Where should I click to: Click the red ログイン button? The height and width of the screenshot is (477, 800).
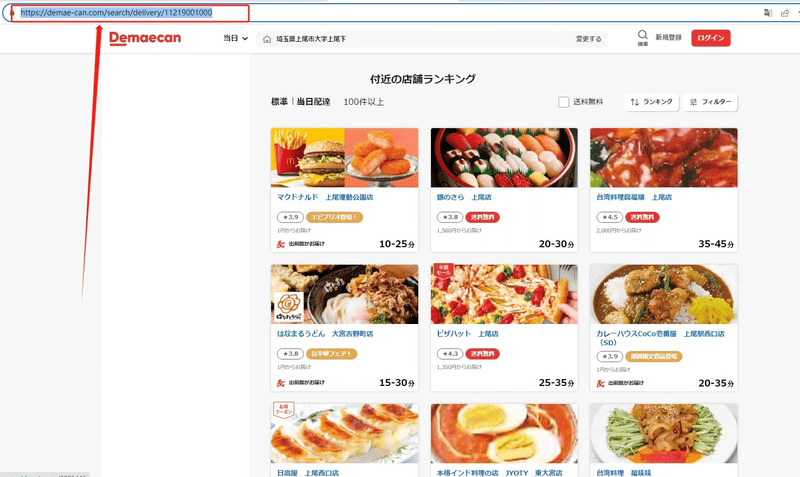(711, 38)
